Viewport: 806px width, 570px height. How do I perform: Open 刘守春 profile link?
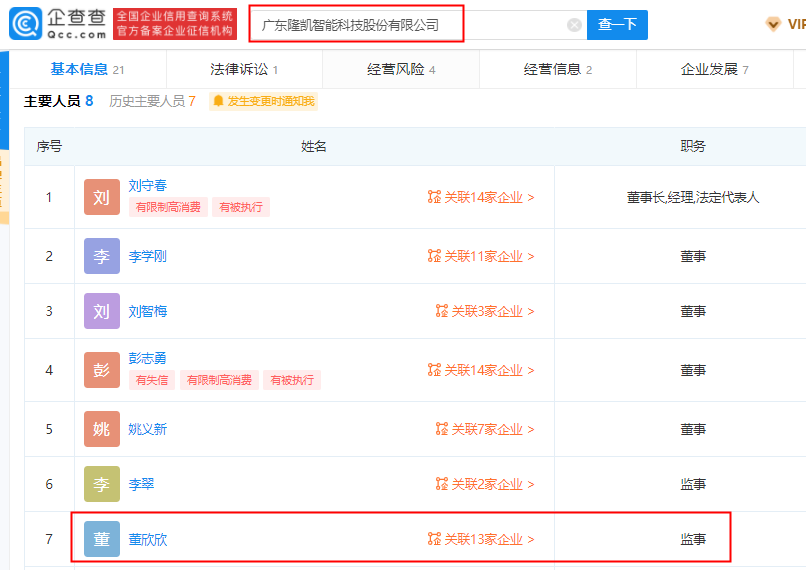click(148, 186)
